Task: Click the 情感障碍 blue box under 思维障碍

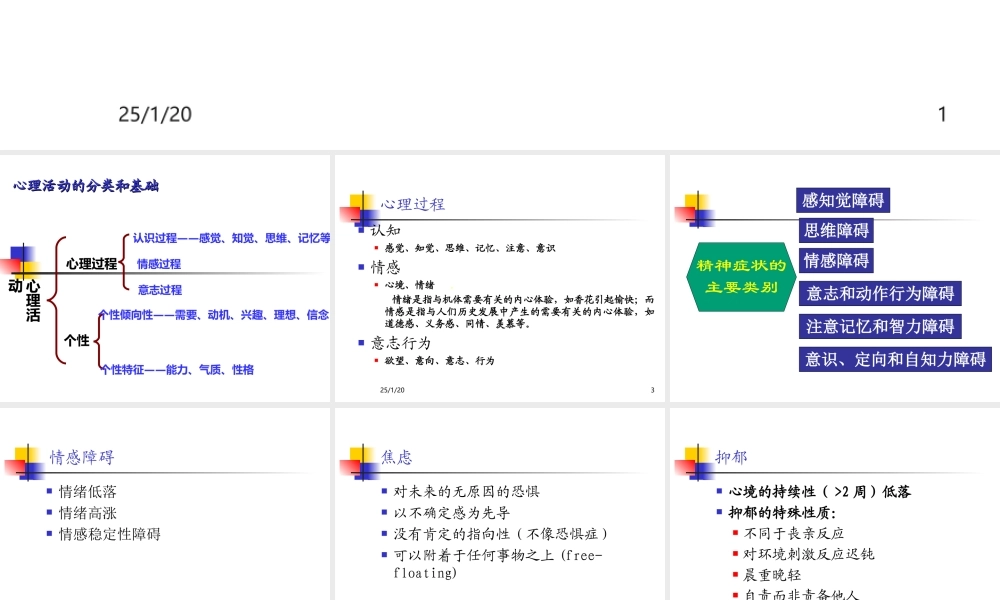Action: pos(836,260)
